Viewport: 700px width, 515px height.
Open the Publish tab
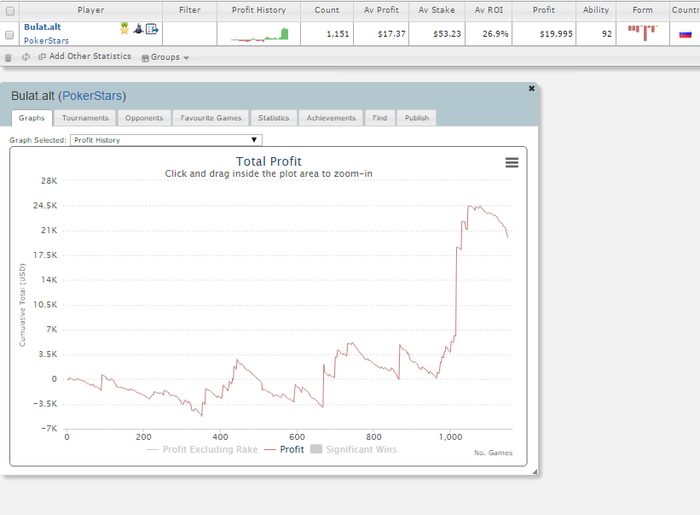[417, 118]
